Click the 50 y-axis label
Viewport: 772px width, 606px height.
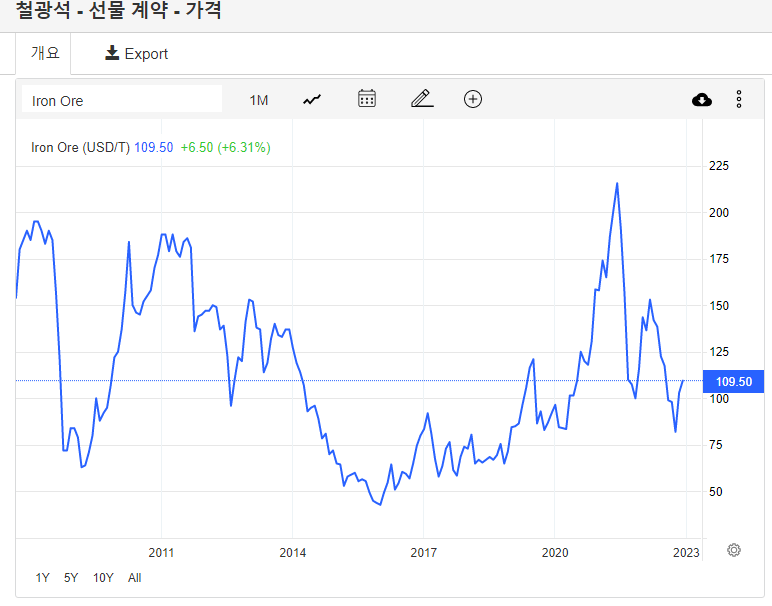pos(715,491)
